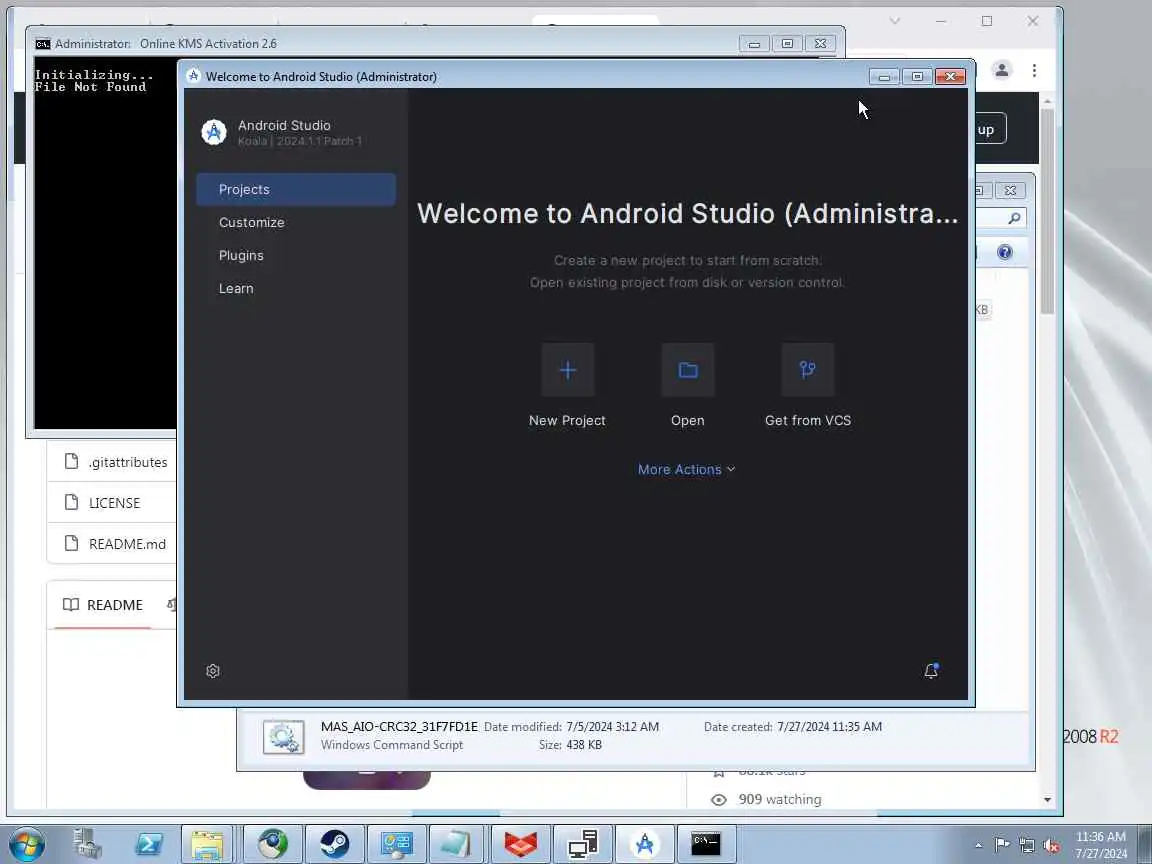This screenshot has width=1152, height=864.
Task: Open the Customize section
Action: (251, 223)
